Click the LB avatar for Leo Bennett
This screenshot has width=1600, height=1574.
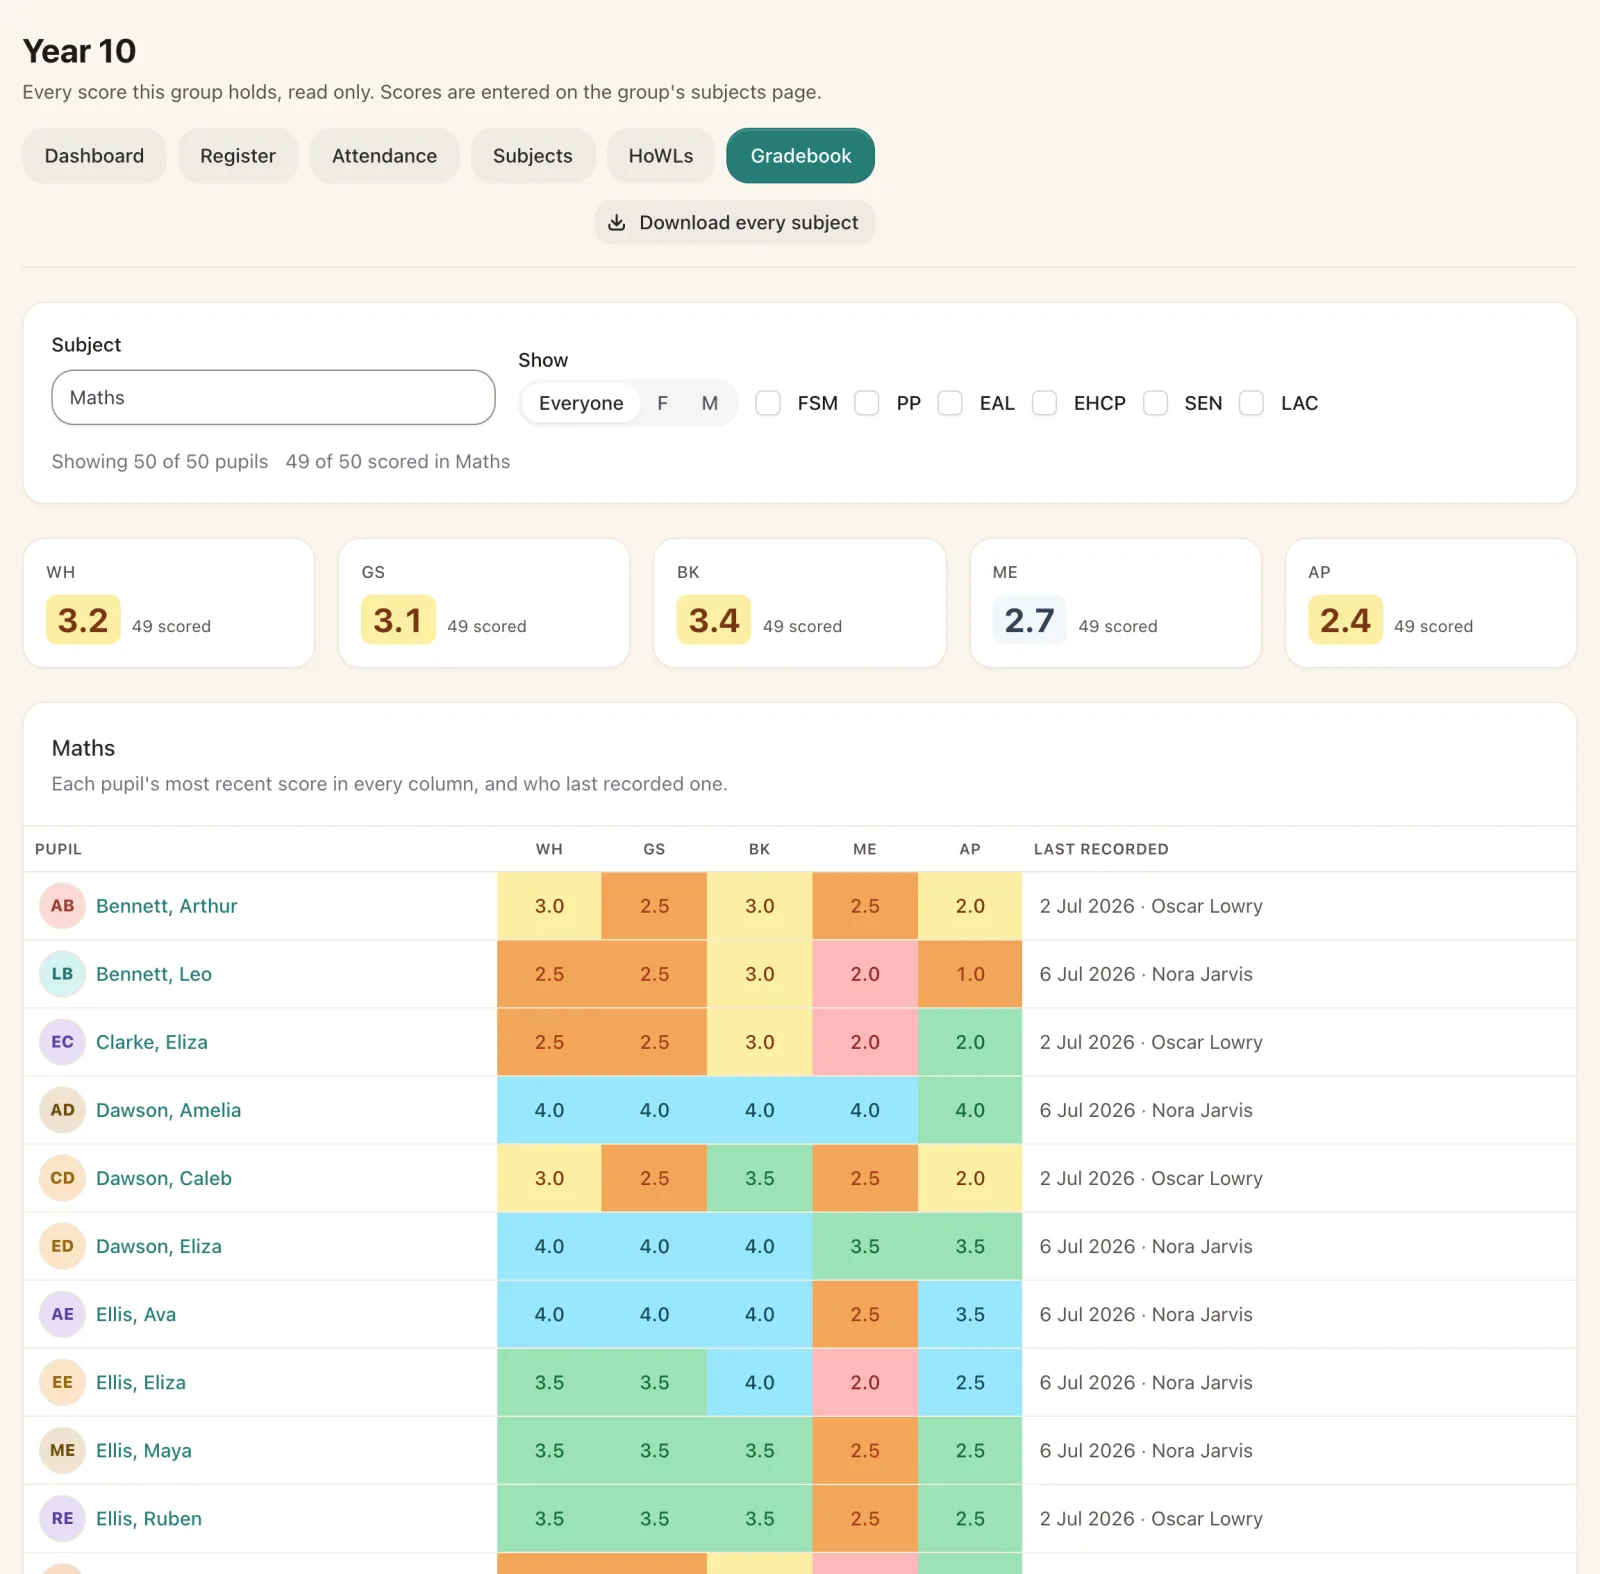click(x=62, y=974)
